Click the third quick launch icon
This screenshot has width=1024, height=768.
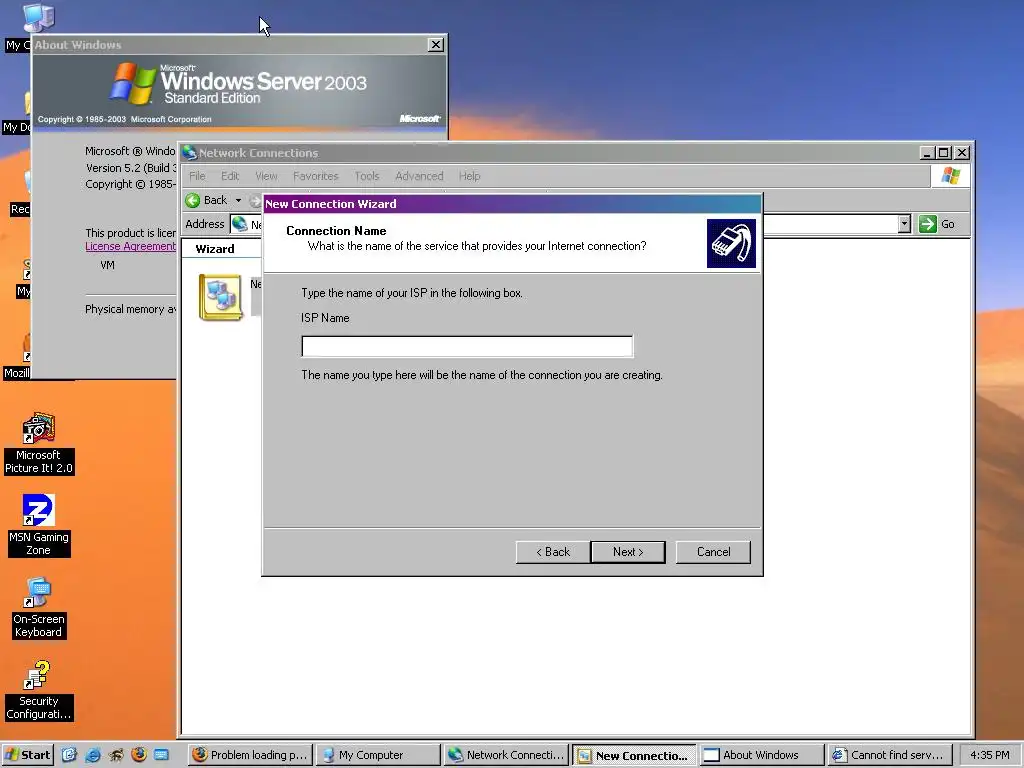pos(116,755)
